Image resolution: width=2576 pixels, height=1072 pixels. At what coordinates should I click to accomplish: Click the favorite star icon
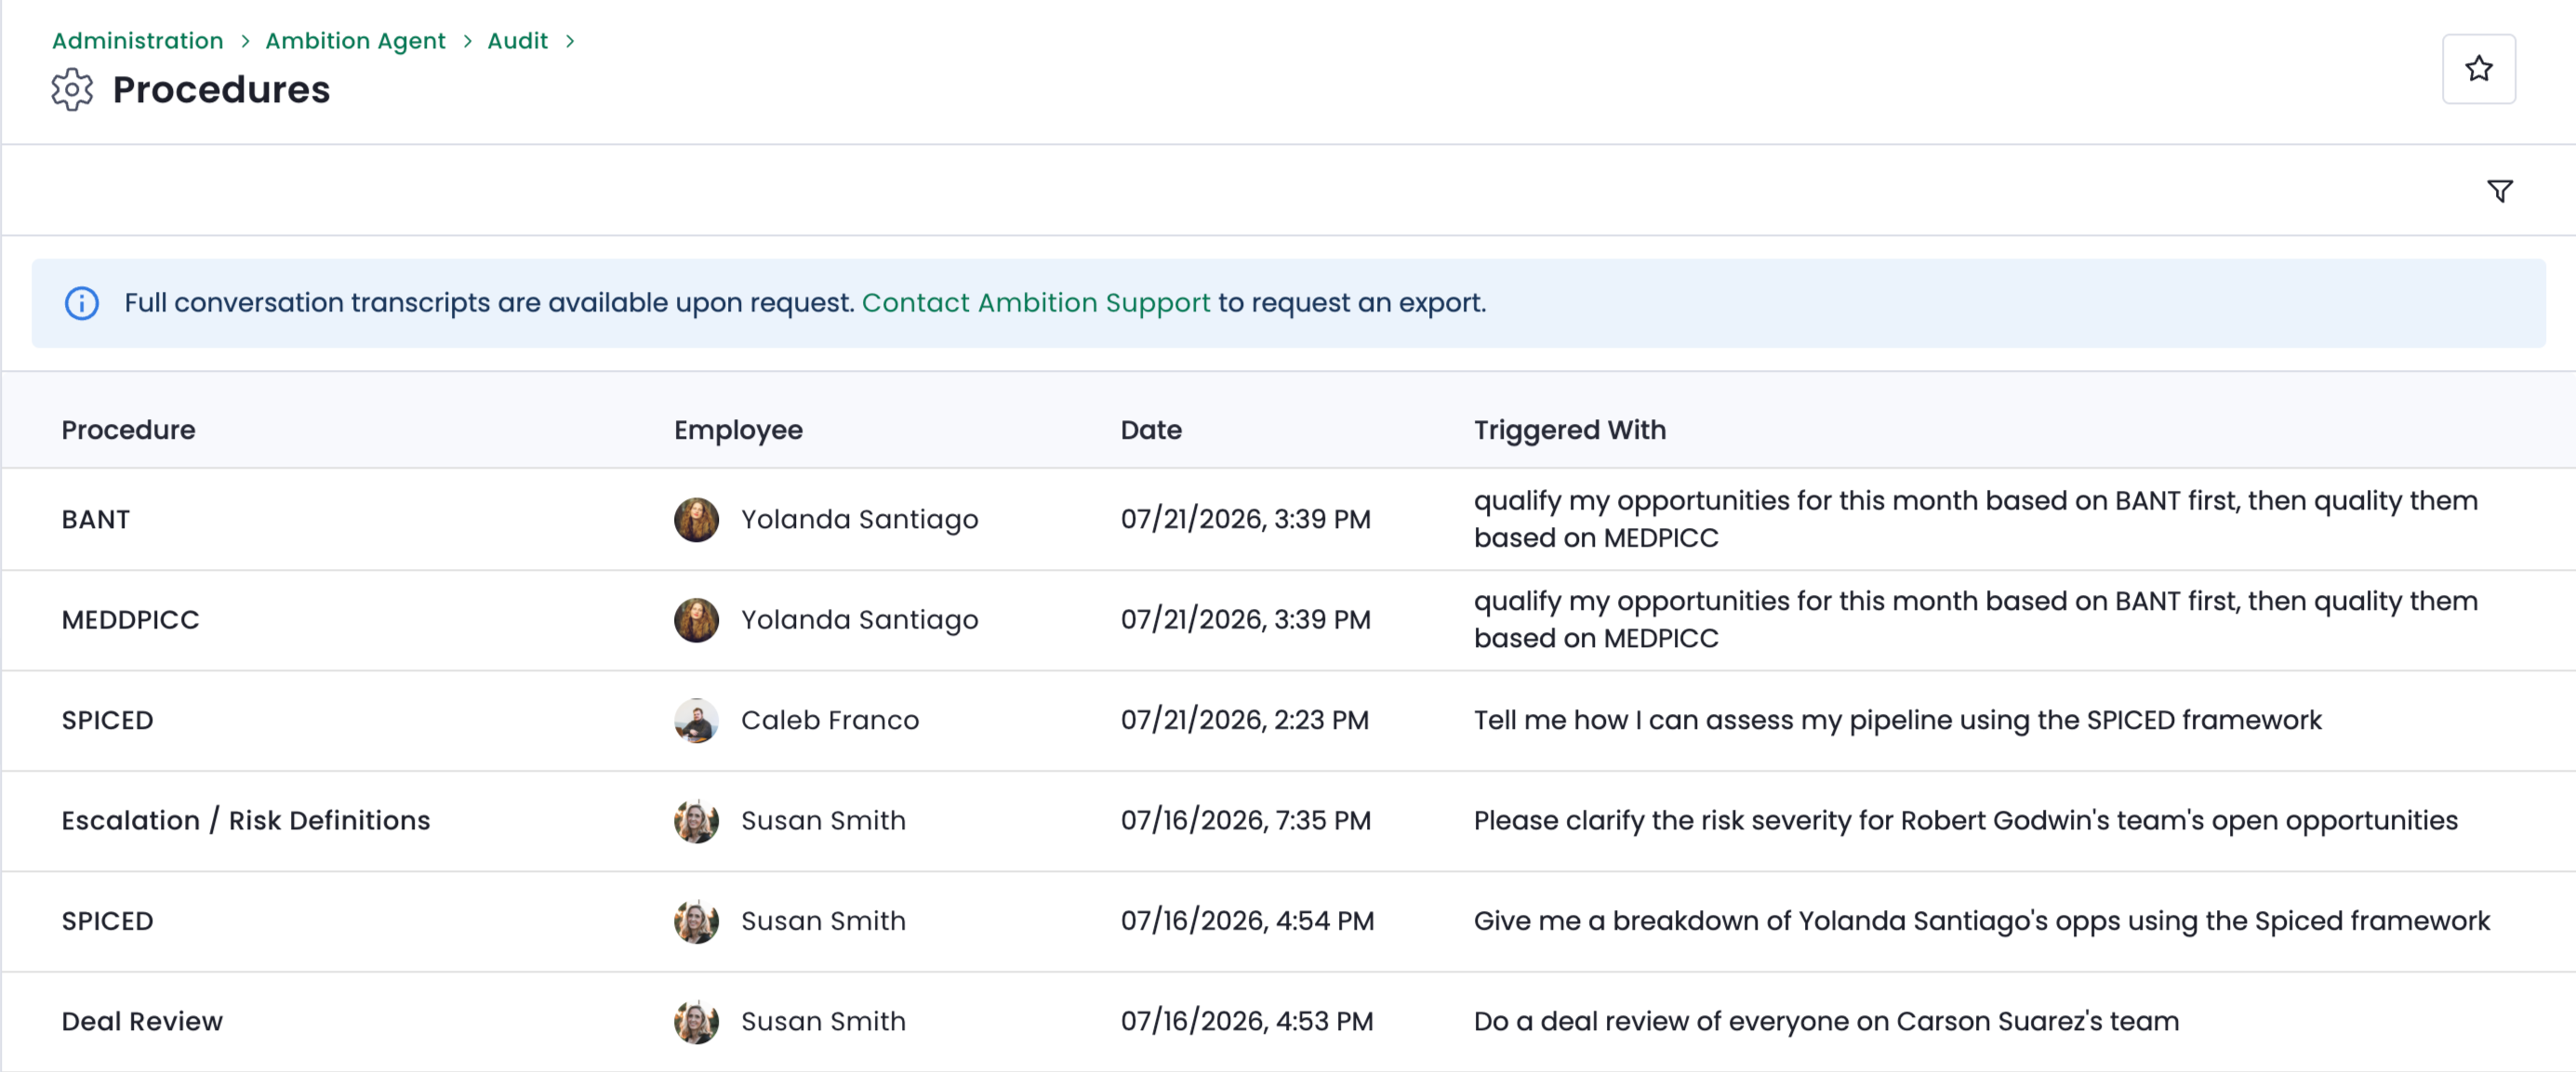pyautogui.click(x=2478, y=69)
